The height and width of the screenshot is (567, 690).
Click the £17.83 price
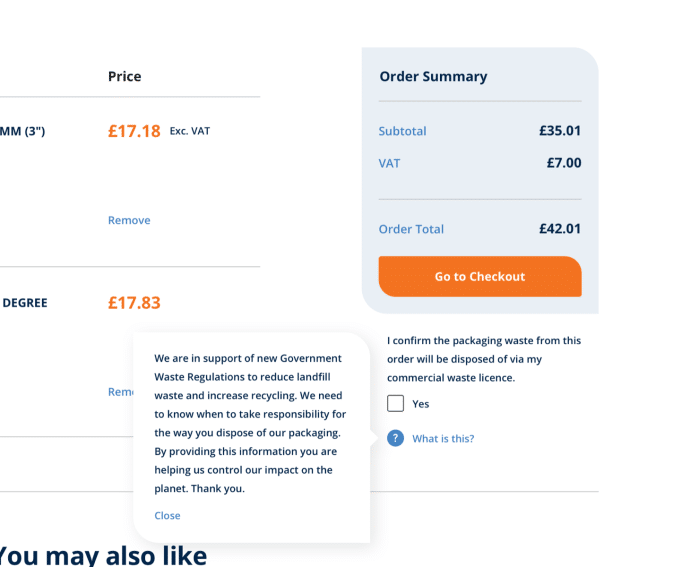point(134,303)
